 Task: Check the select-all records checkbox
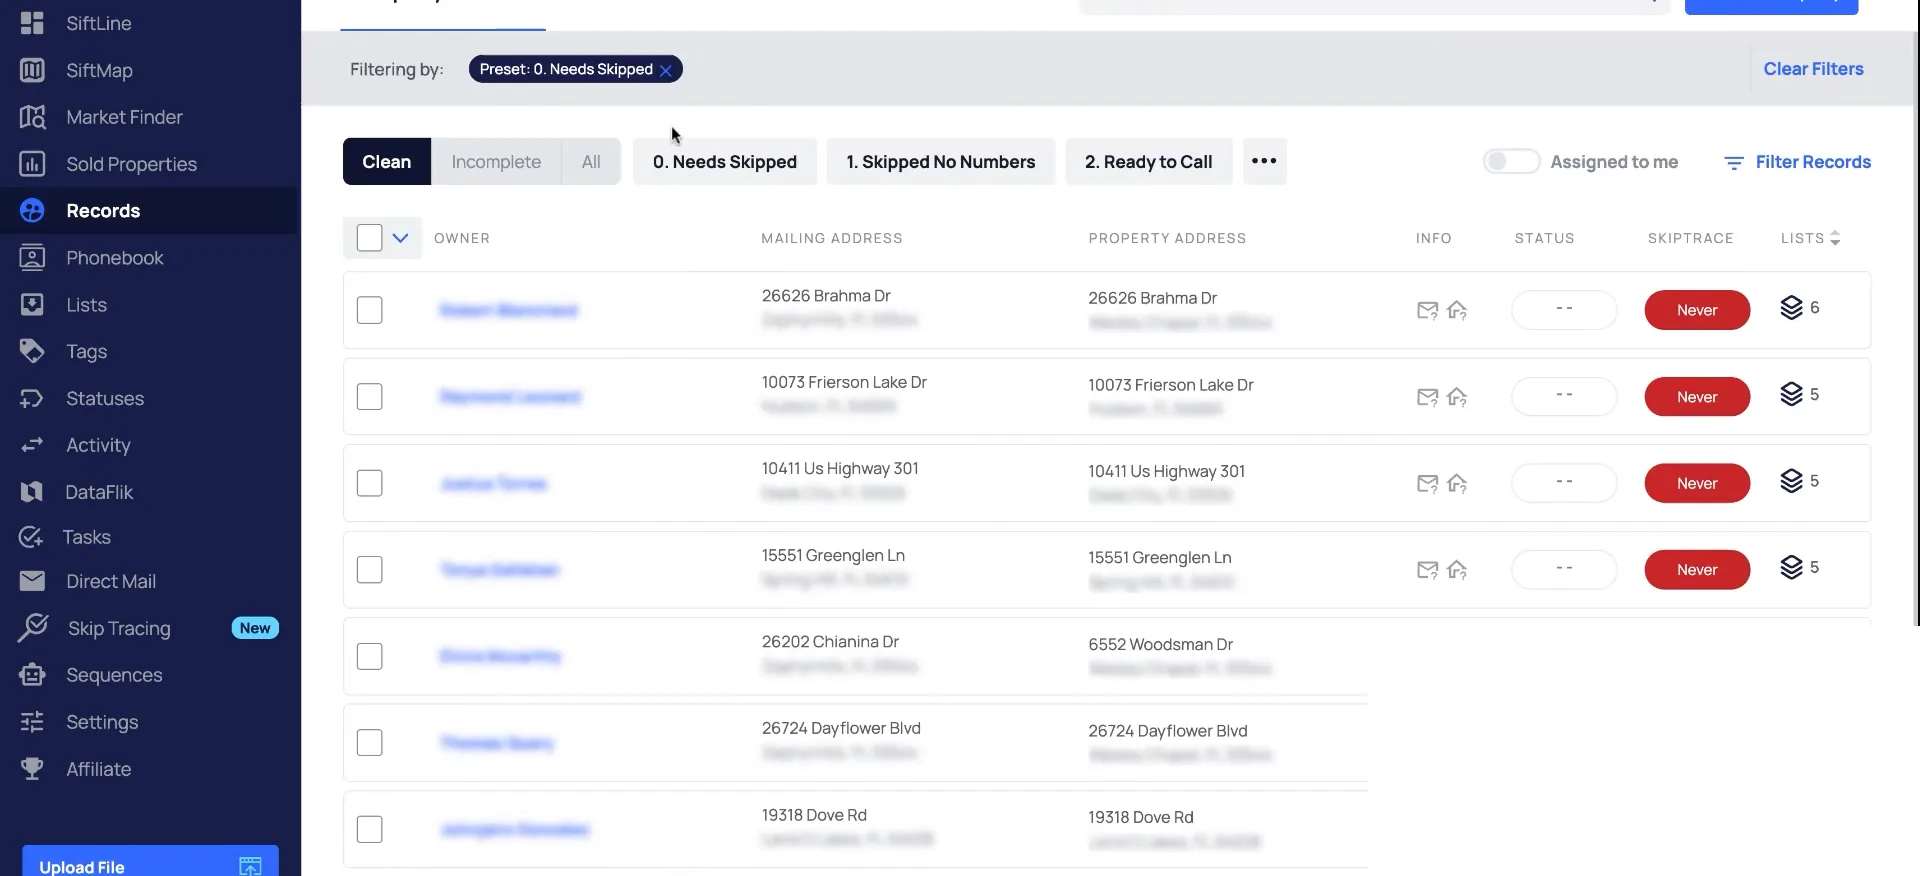click(x=369, y=238)
